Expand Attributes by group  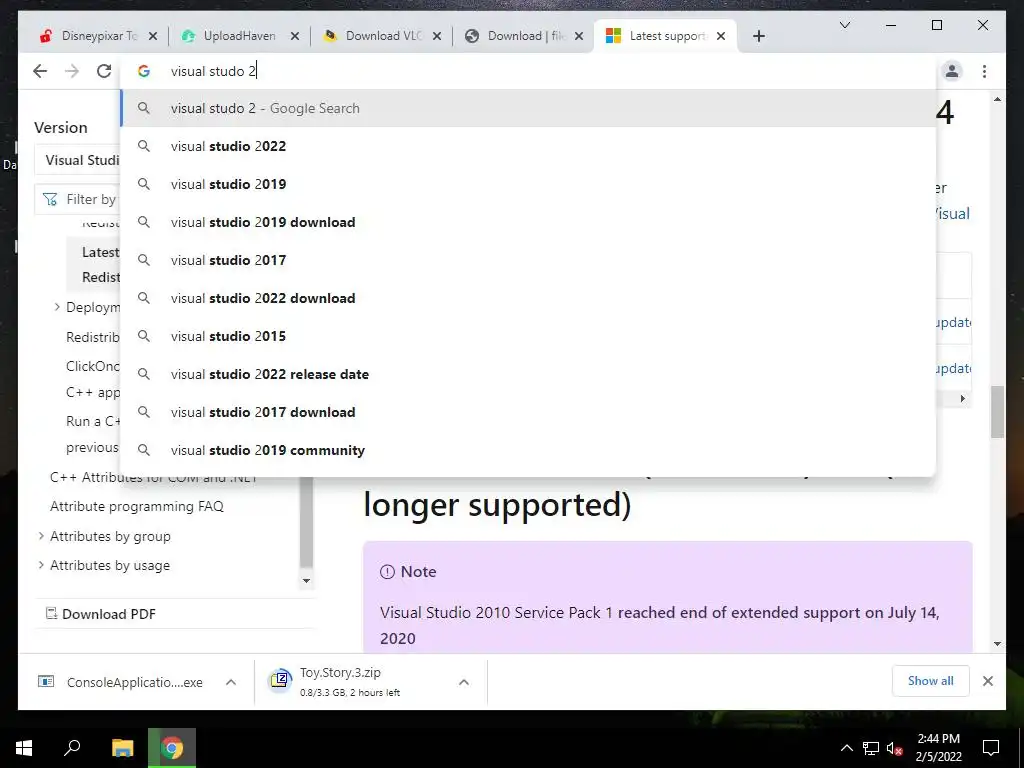tap(41, 536)
